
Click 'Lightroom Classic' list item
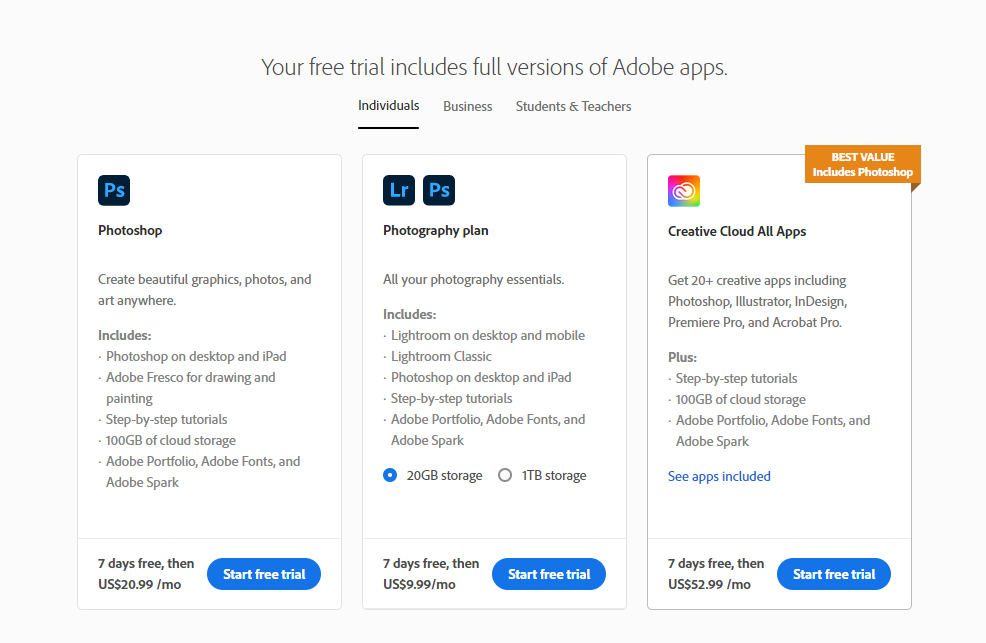441,356
